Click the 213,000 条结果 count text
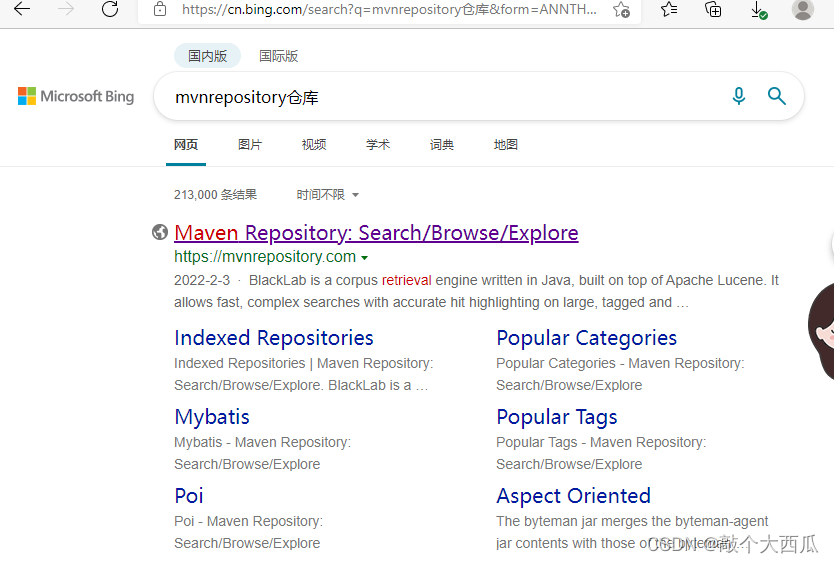This screenshot has width=834, height=563. point(215,195)
